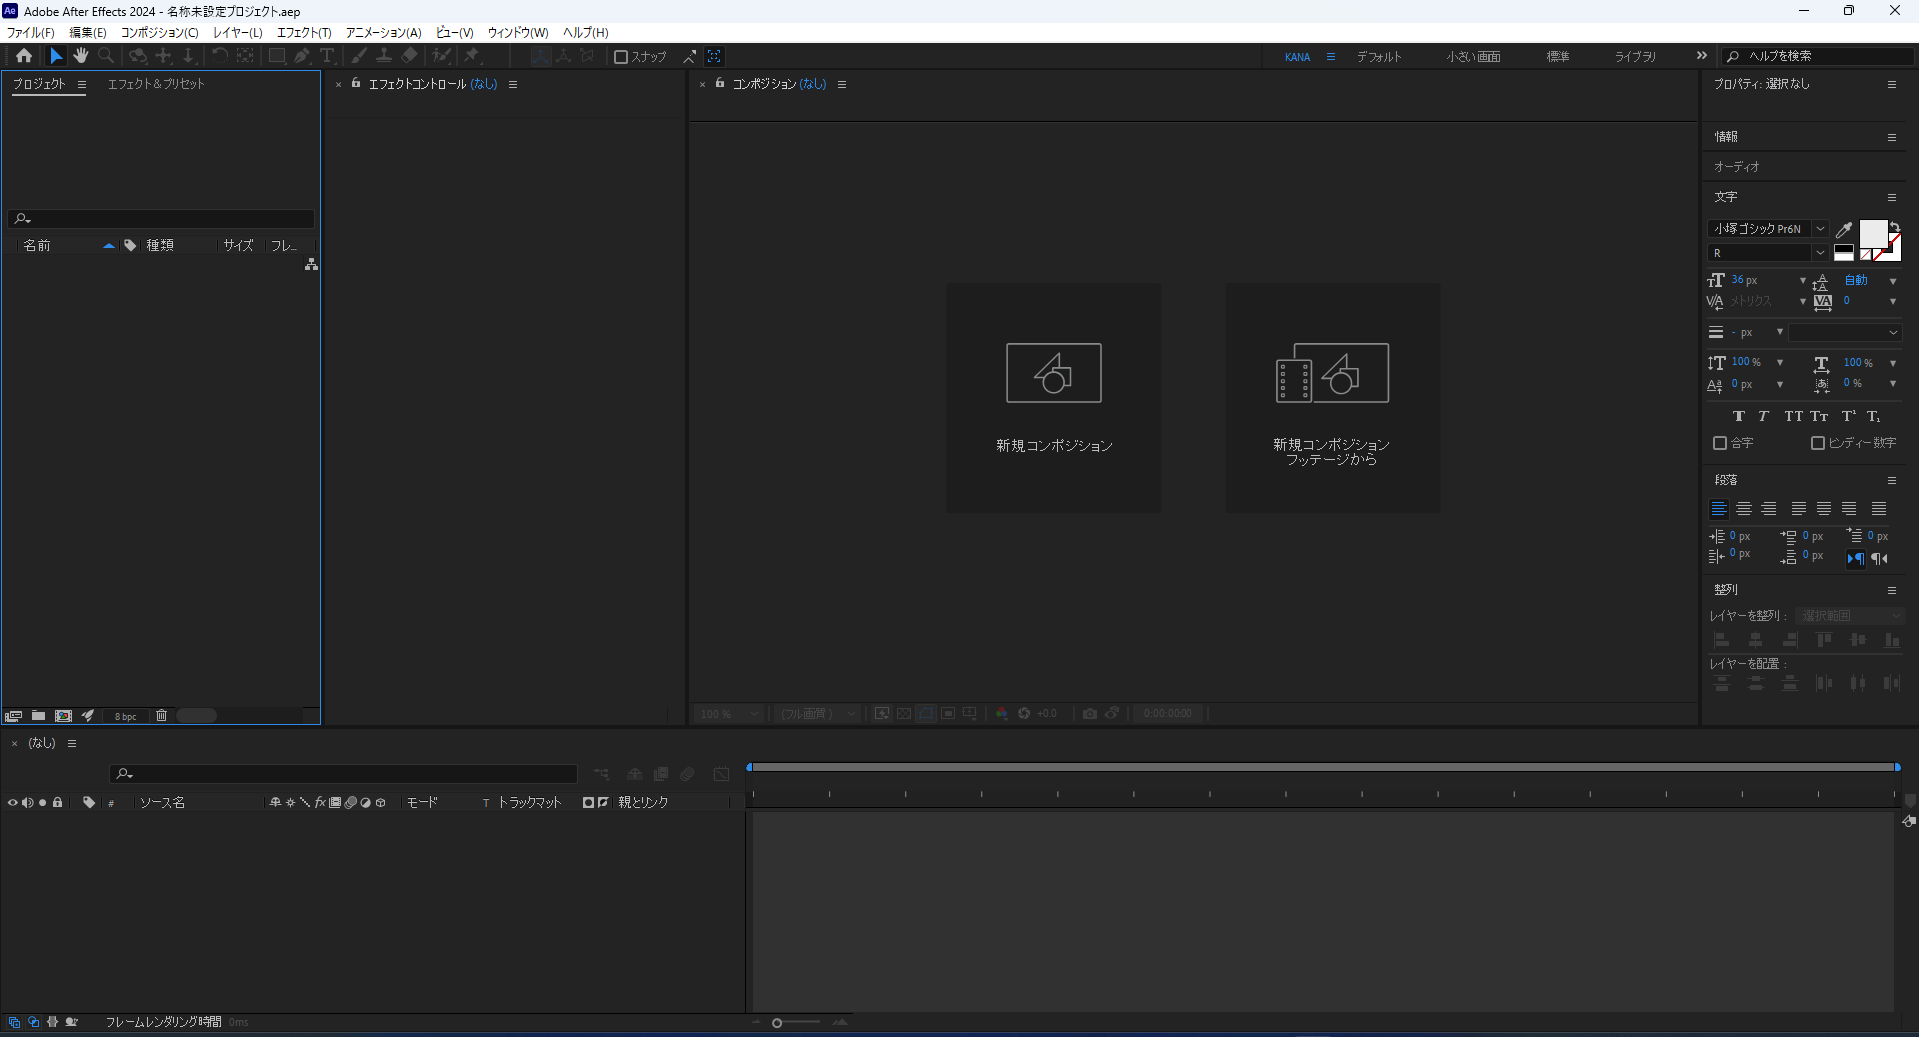Click the 8 bpc color depth button
This screenshot has height=1037, width=1919.
click(x=125, y=716)
